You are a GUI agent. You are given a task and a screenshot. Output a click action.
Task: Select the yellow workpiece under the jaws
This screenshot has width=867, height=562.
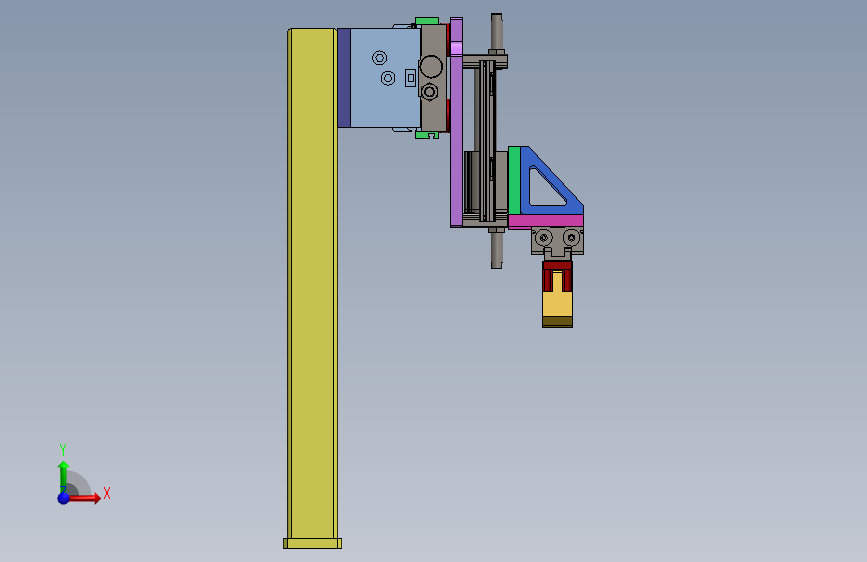[x=557, y=304]
